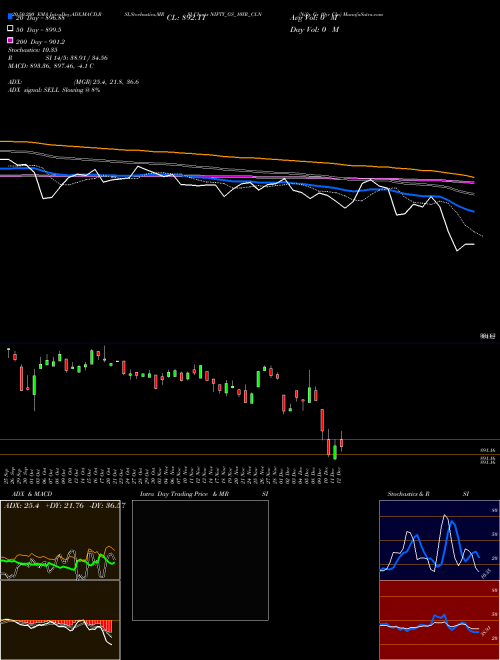
Task: Click the last red candlestick on 12 Dec
Action: pos(341,443)
